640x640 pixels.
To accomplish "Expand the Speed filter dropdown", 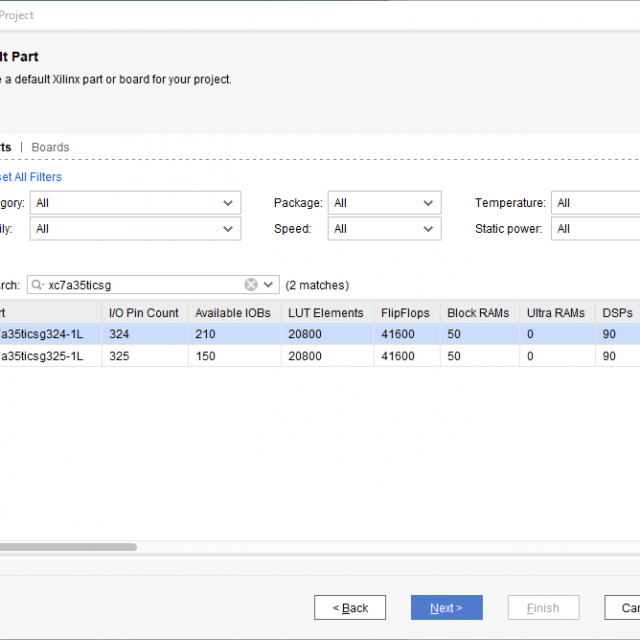I will coord(384,229).
